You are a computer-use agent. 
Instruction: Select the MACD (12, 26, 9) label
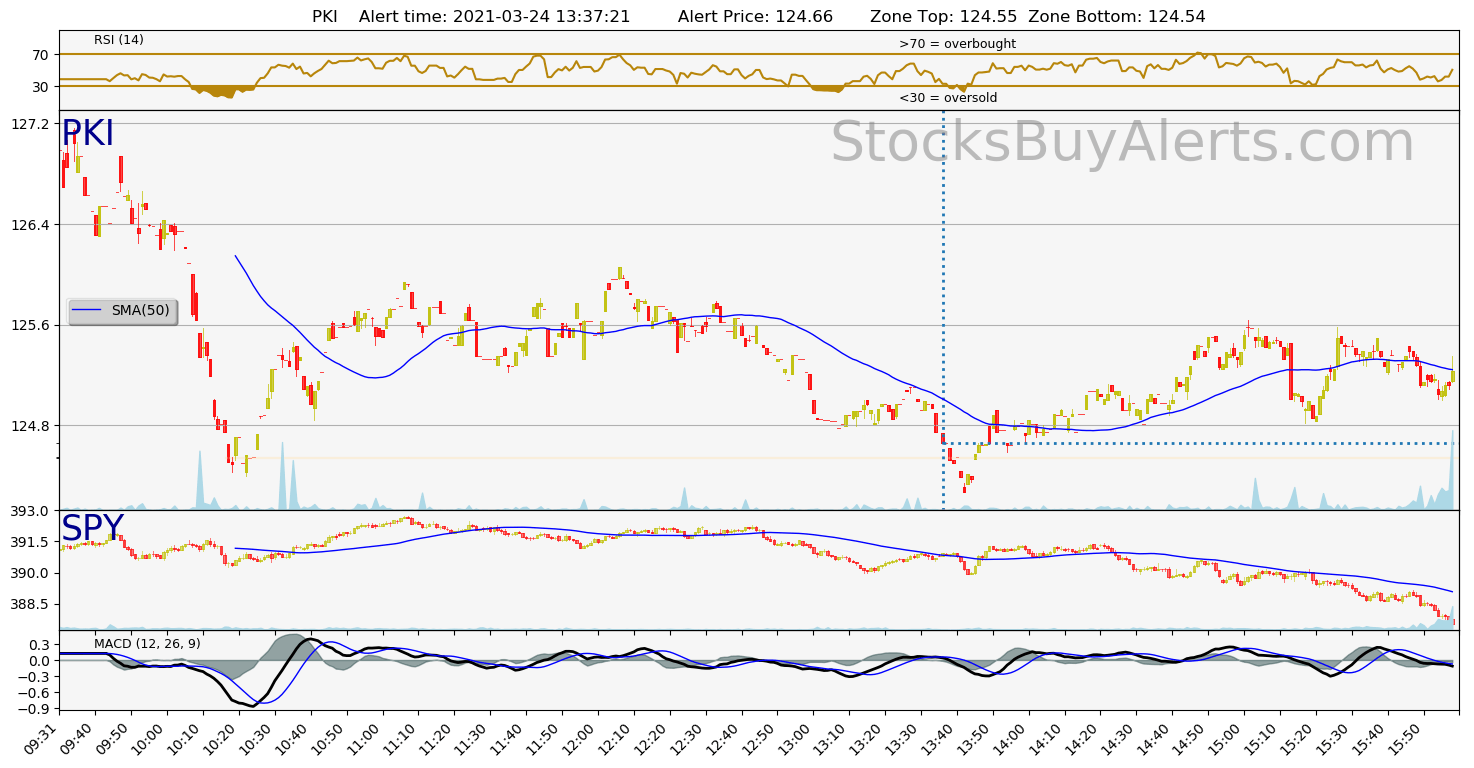tap(147, 644)
